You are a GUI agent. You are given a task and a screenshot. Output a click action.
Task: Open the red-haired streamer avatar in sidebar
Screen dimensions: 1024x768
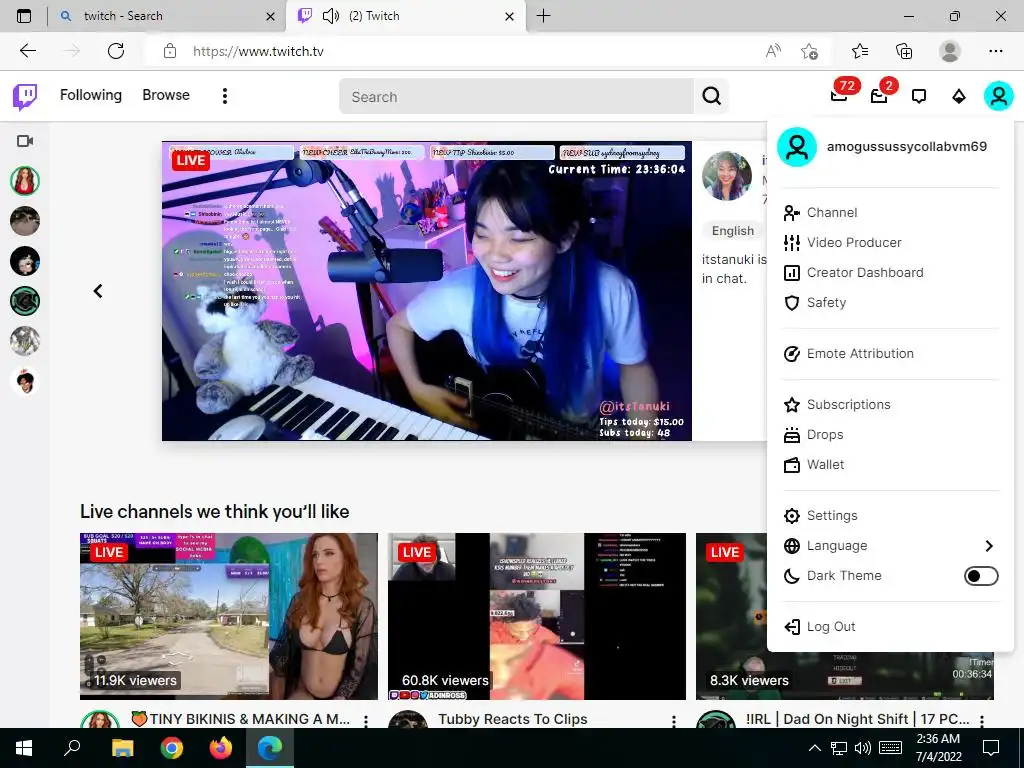tap(25, 181)
